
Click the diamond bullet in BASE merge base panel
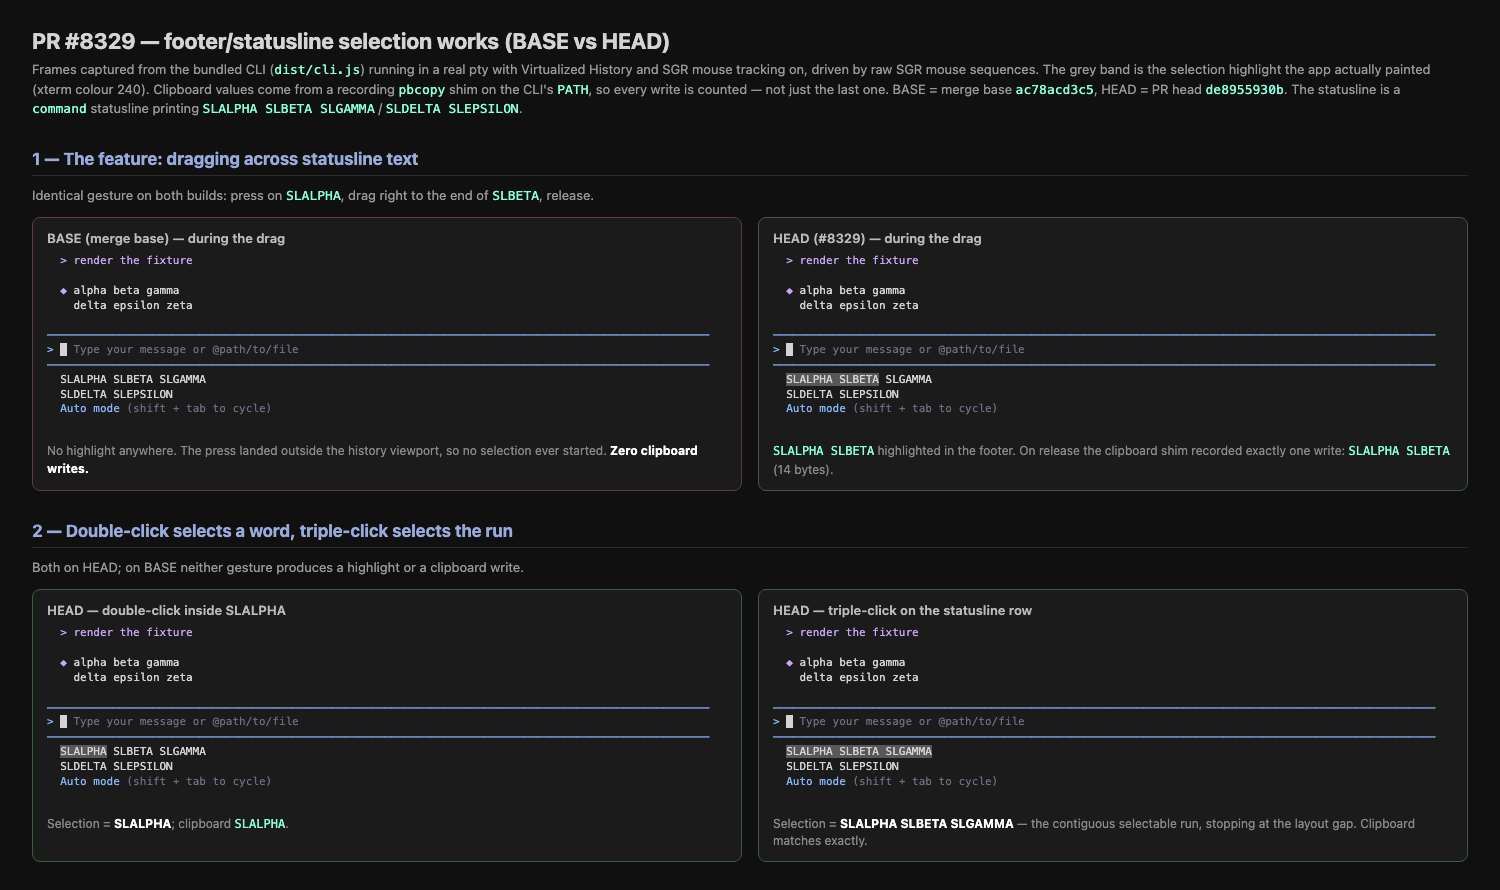tap(63, 291)
